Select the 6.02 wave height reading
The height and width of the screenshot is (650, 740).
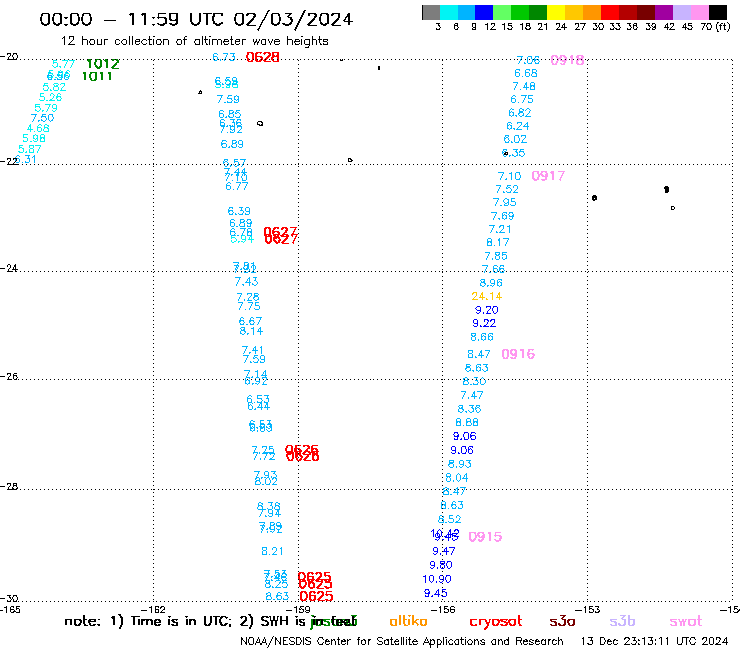click(x=515, y=139)
